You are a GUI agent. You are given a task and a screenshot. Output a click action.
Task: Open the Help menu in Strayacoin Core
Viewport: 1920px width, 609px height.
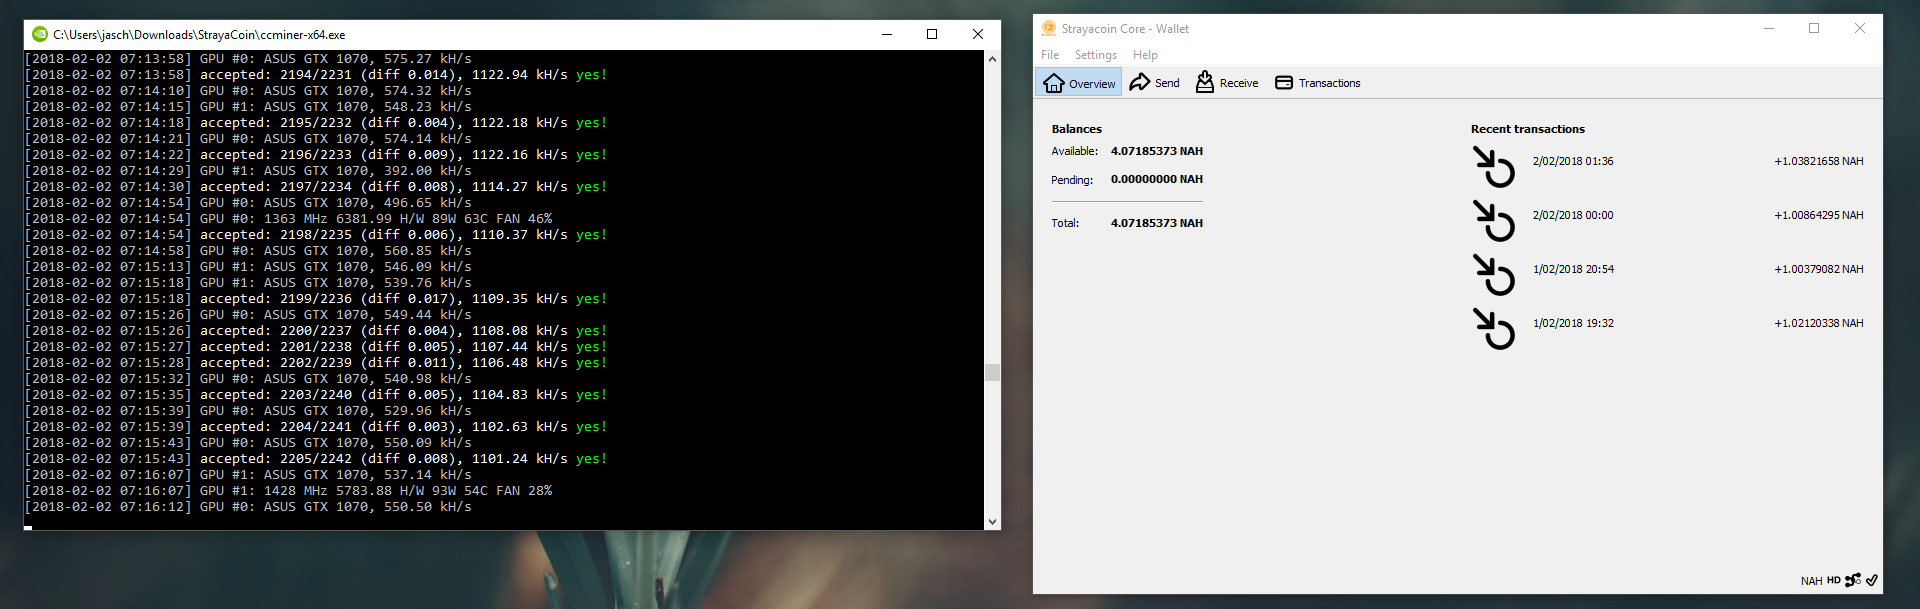[x=1145, y=55]
